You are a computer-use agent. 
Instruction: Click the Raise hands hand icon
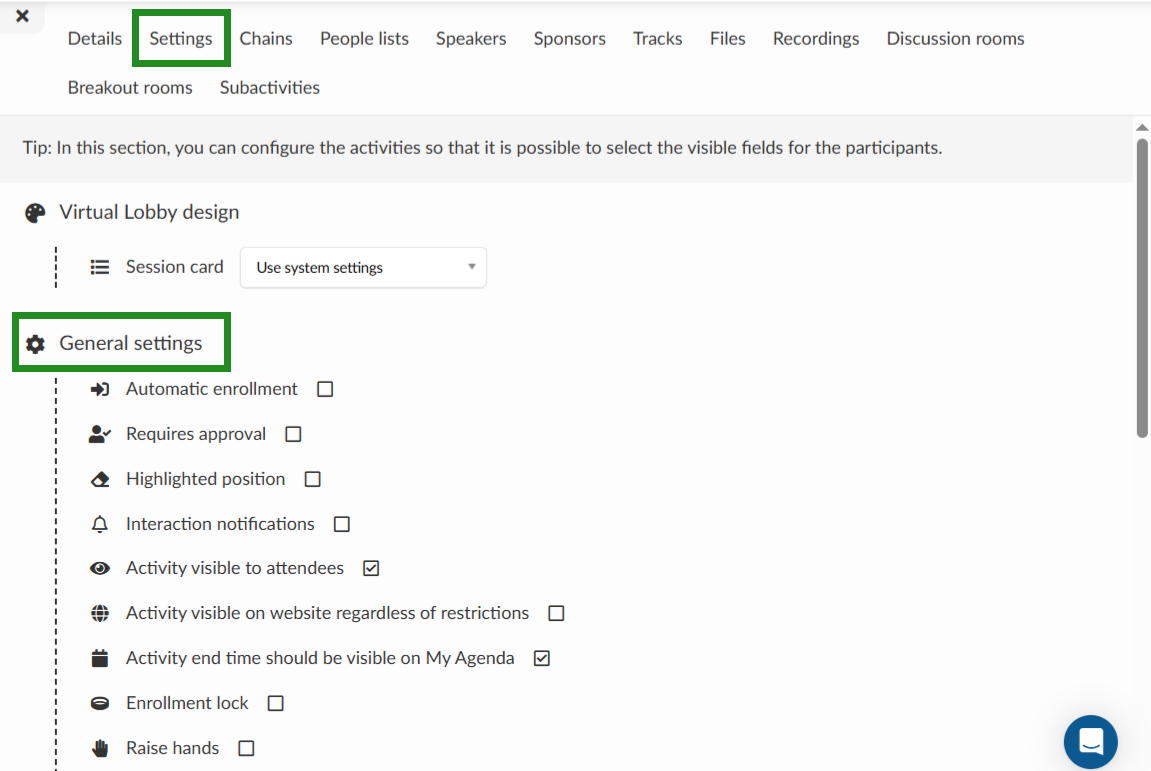(100, 747)
